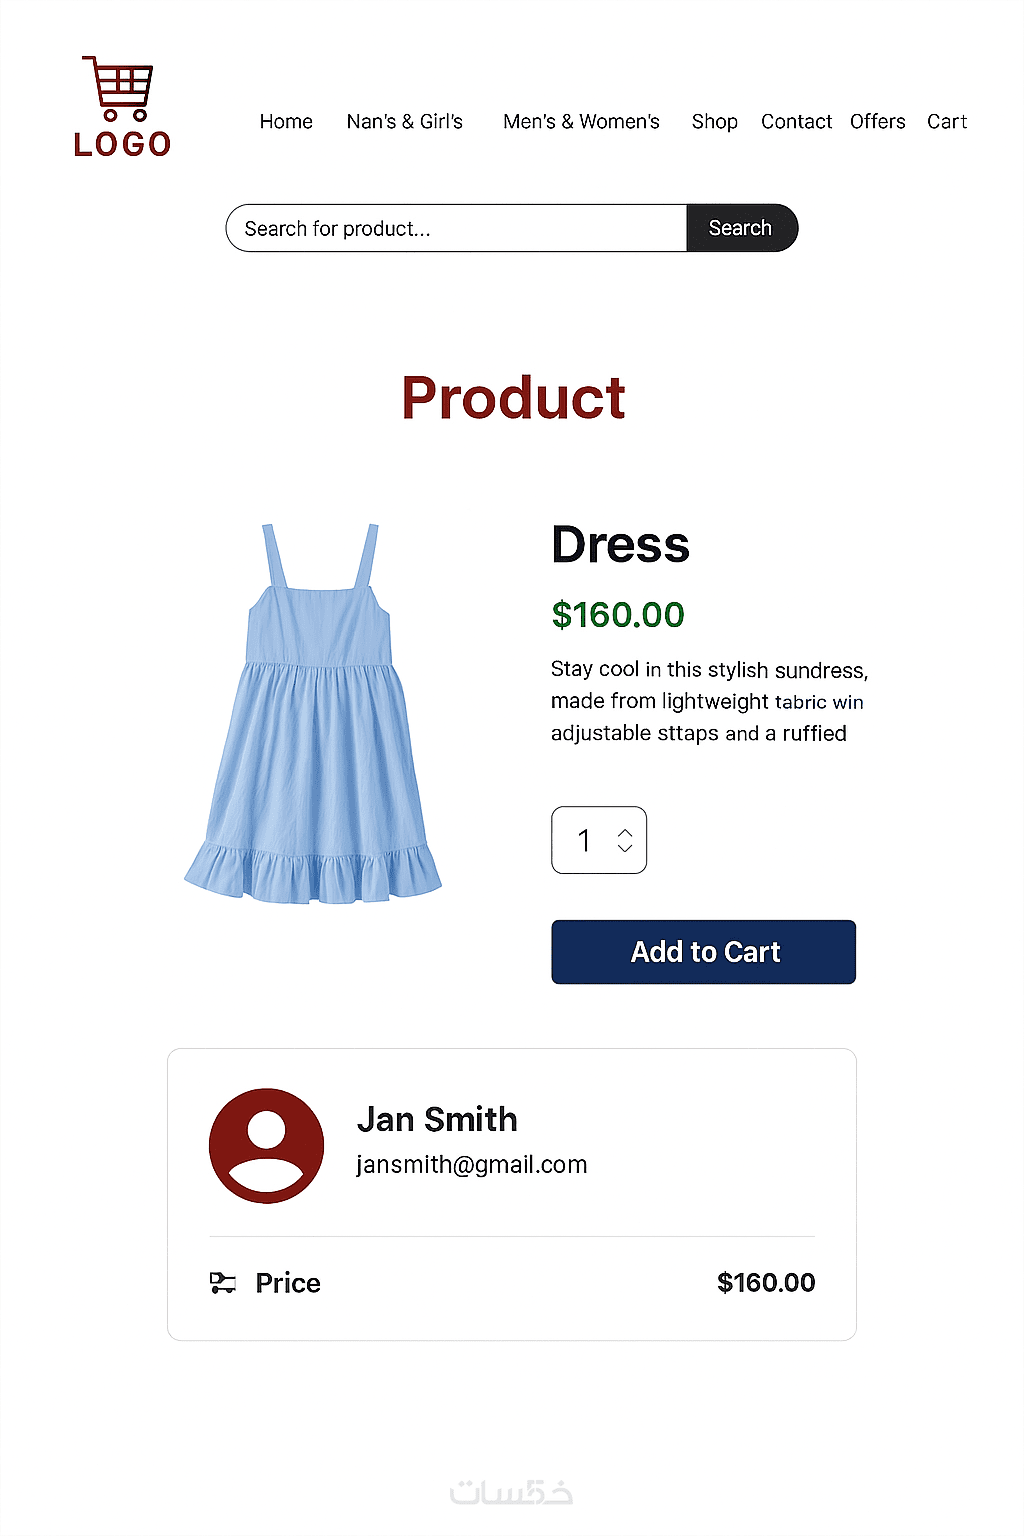Screen dimensions: 1024x1536
Task: Click the quantity number field
Action: [x=599, y=840]
